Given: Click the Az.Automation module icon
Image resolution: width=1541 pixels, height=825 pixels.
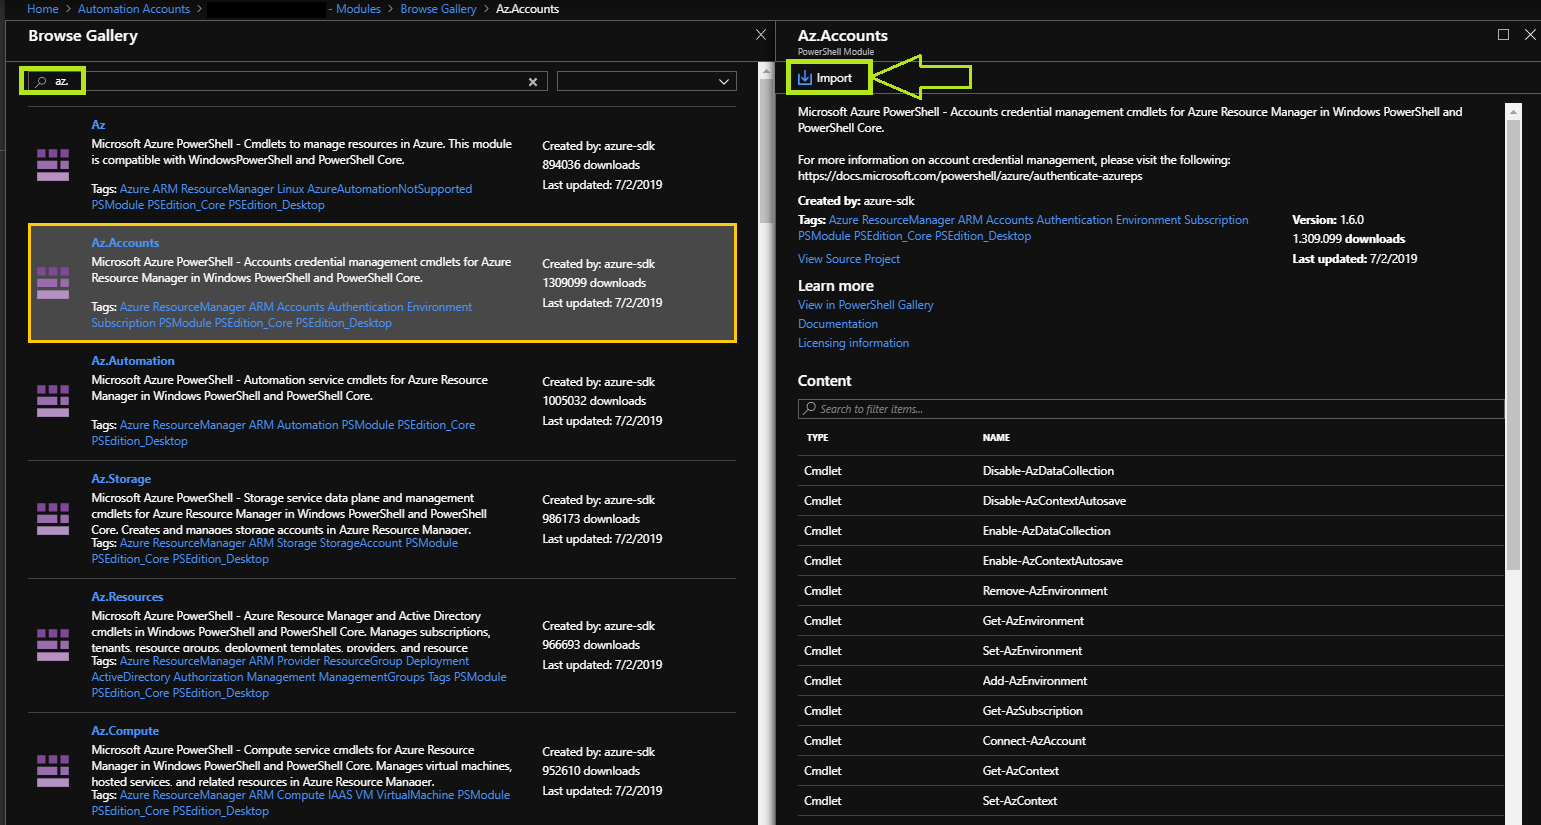Looking at the screenshot, I should [53, 401].
